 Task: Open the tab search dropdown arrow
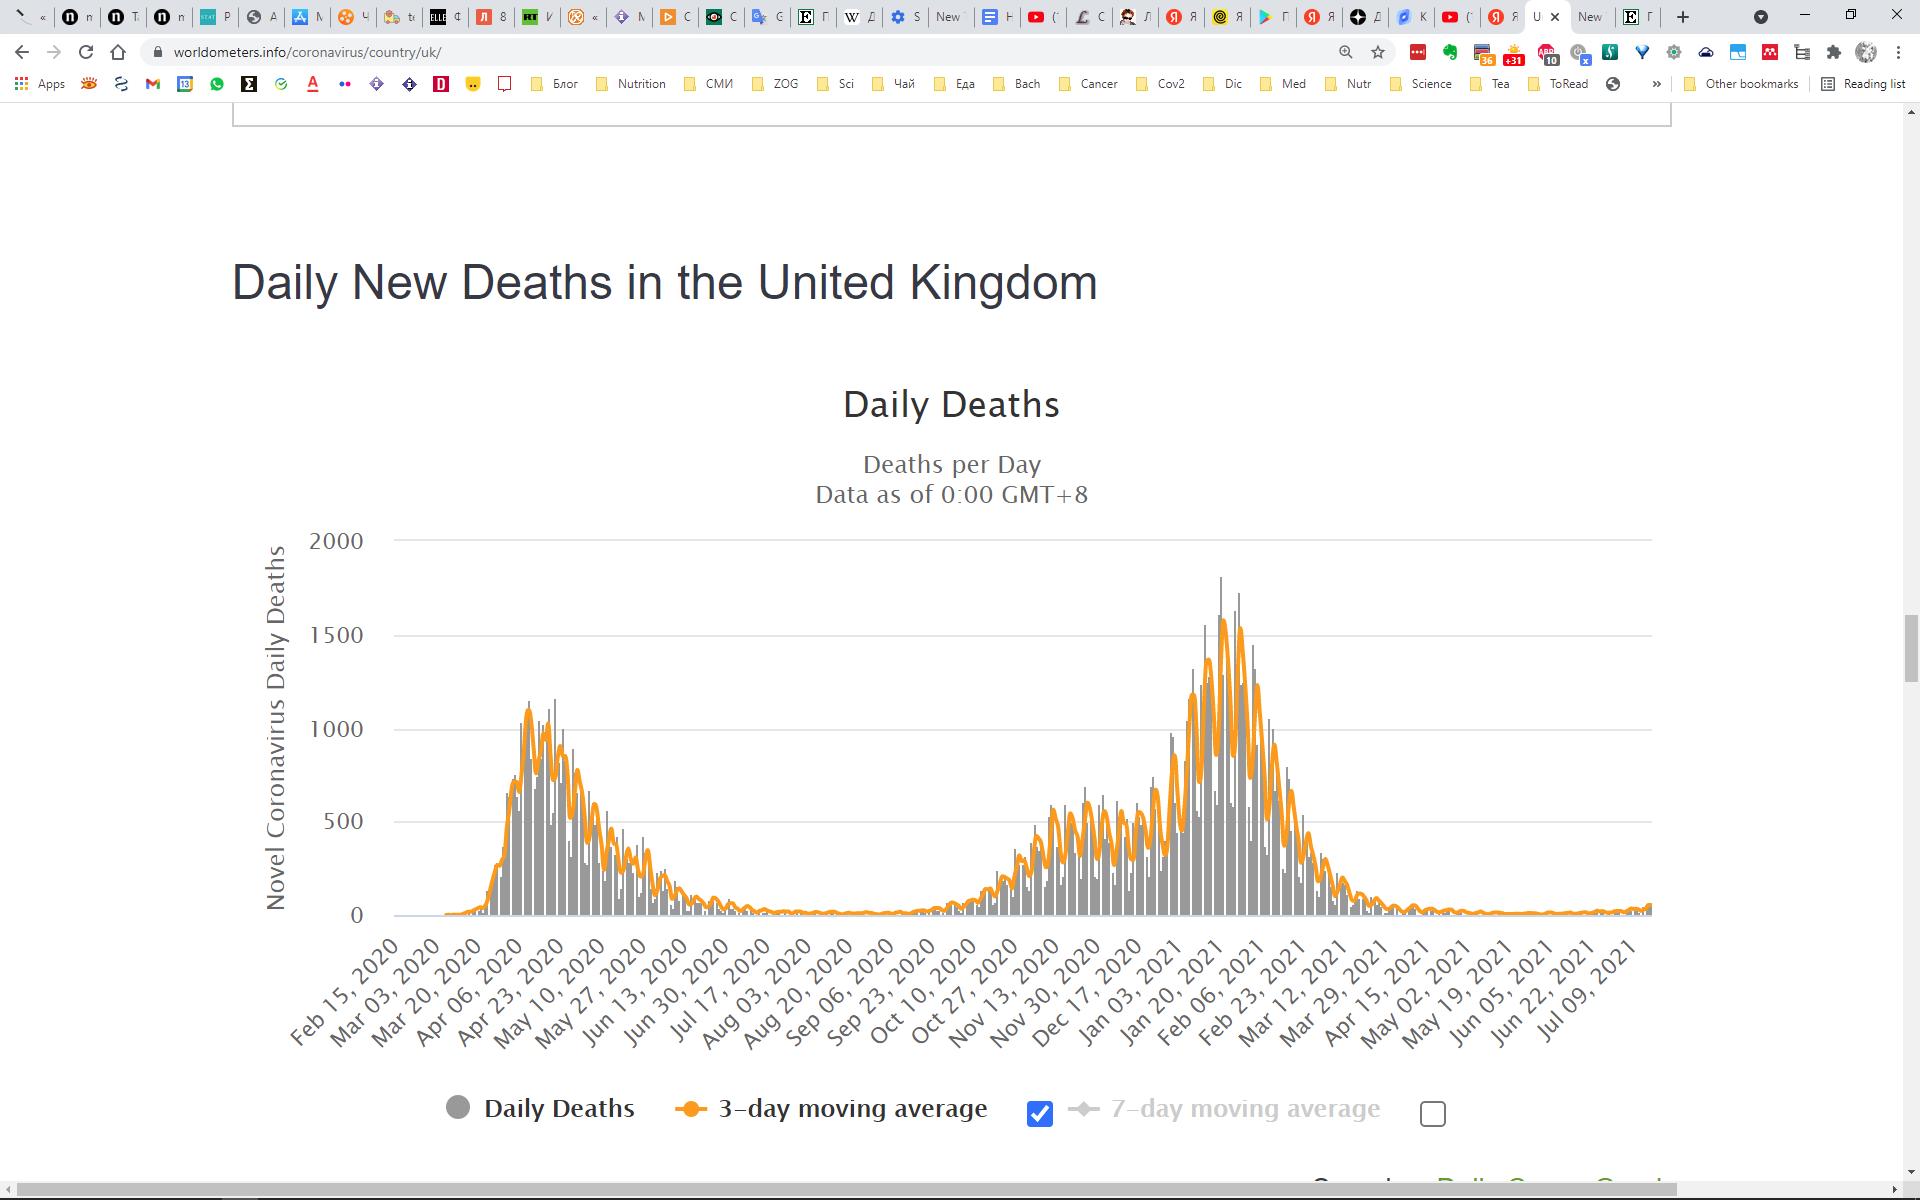(x=1761, y=17)
